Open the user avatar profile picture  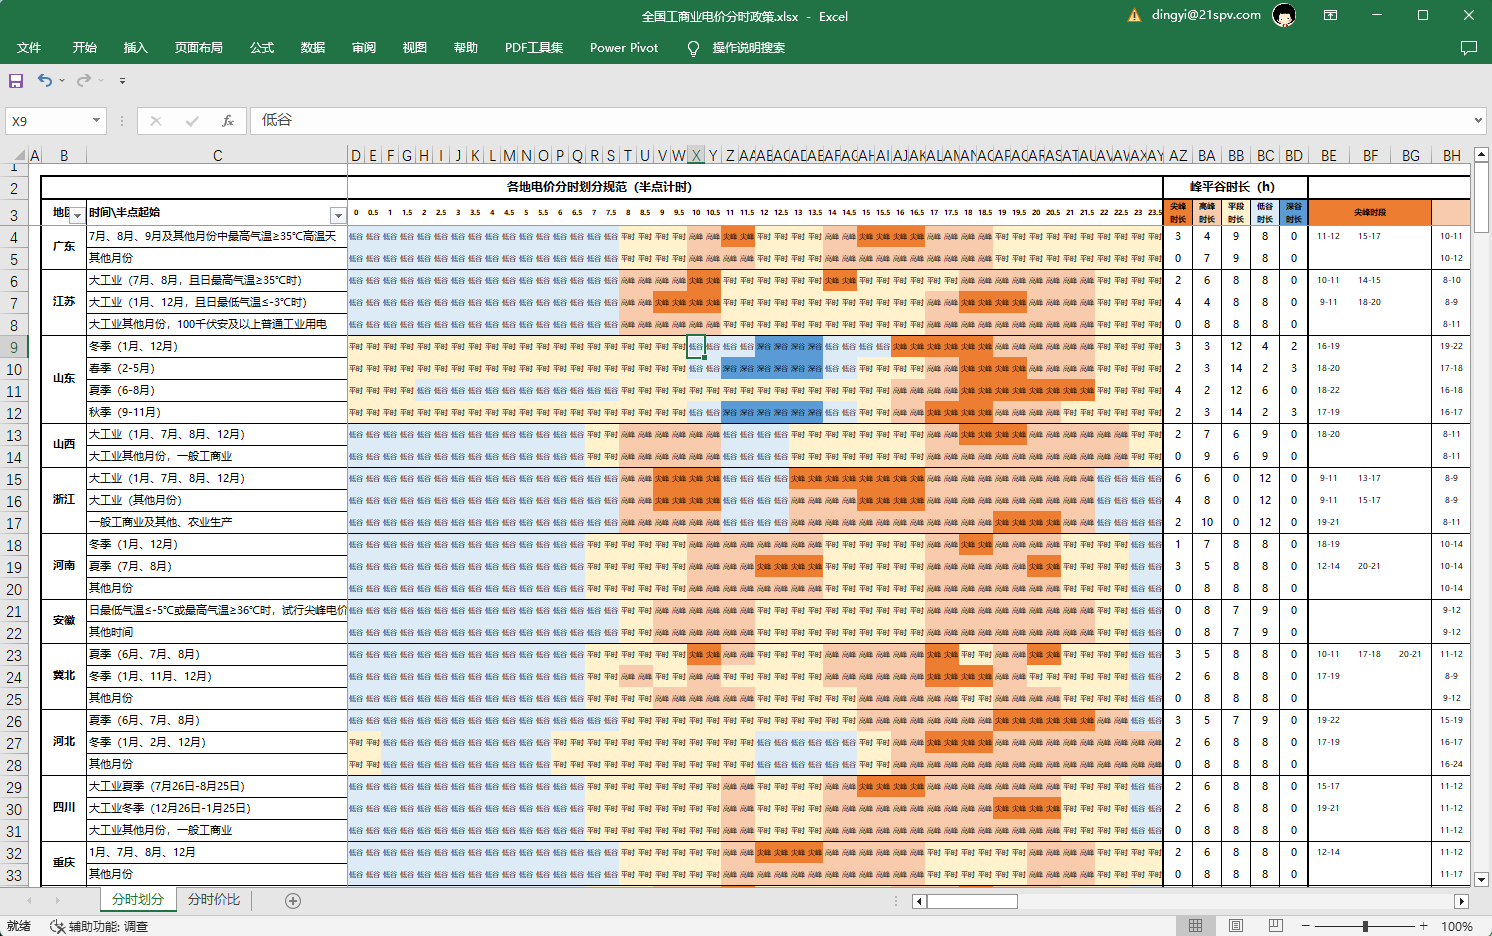click(1284, 15)
